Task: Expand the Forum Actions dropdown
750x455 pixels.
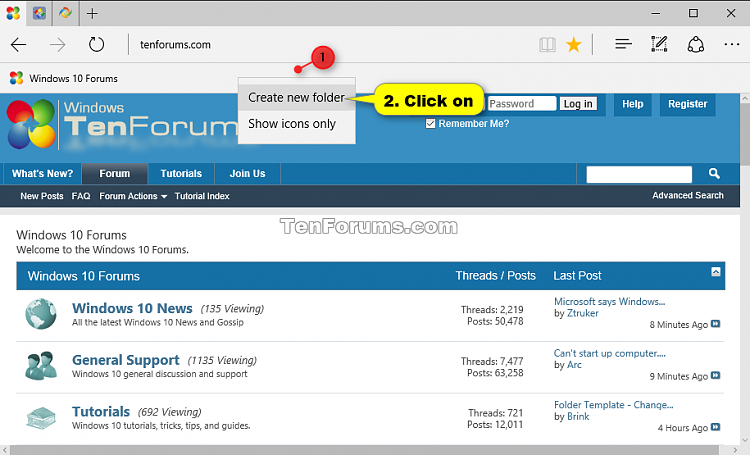Action: (x=133, y=196)
